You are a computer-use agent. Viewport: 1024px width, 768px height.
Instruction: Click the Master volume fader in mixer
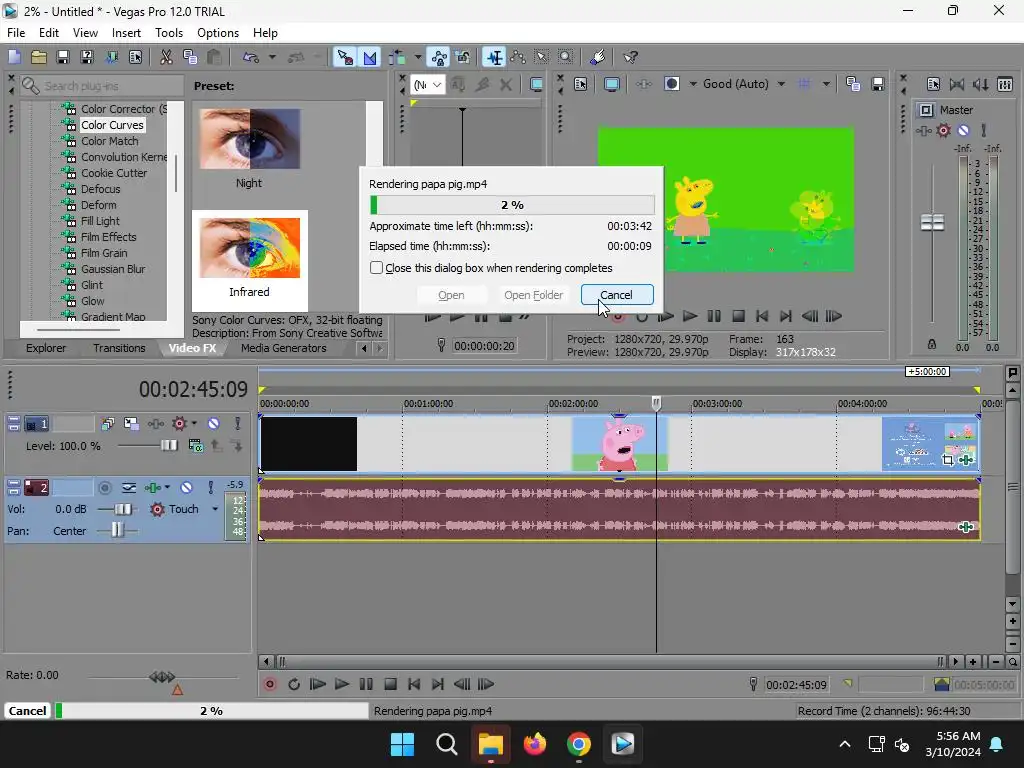pyautogui.click(x=932, y=222)
